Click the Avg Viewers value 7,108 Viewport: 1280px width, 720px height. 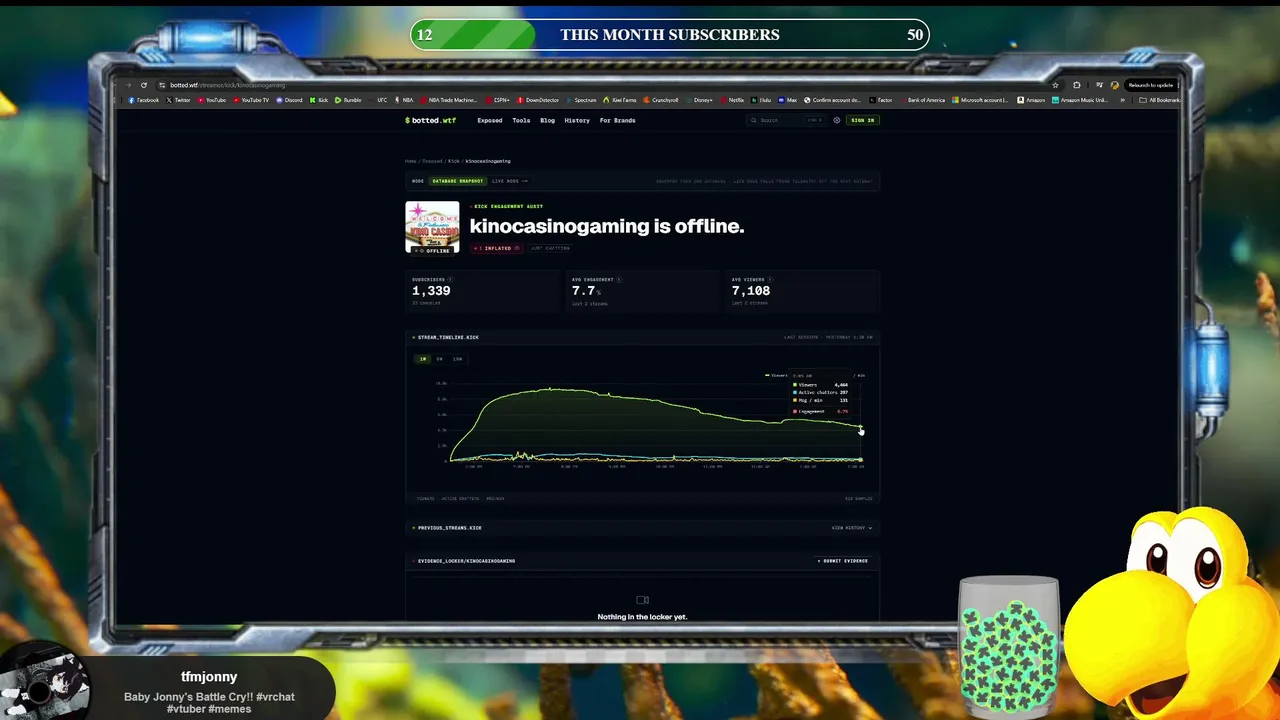point(751,291)
